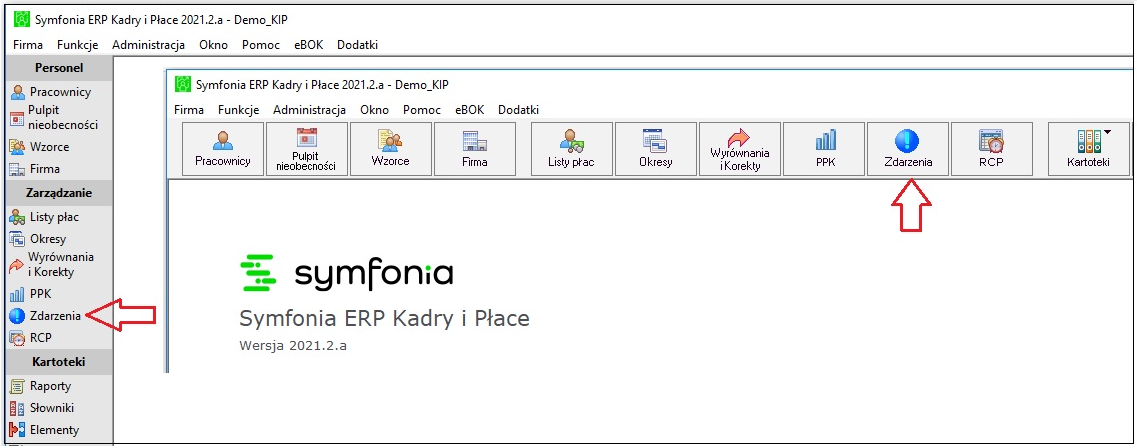
Task: Click the PPK toolbar button
Action: click(x=825, y=149)
